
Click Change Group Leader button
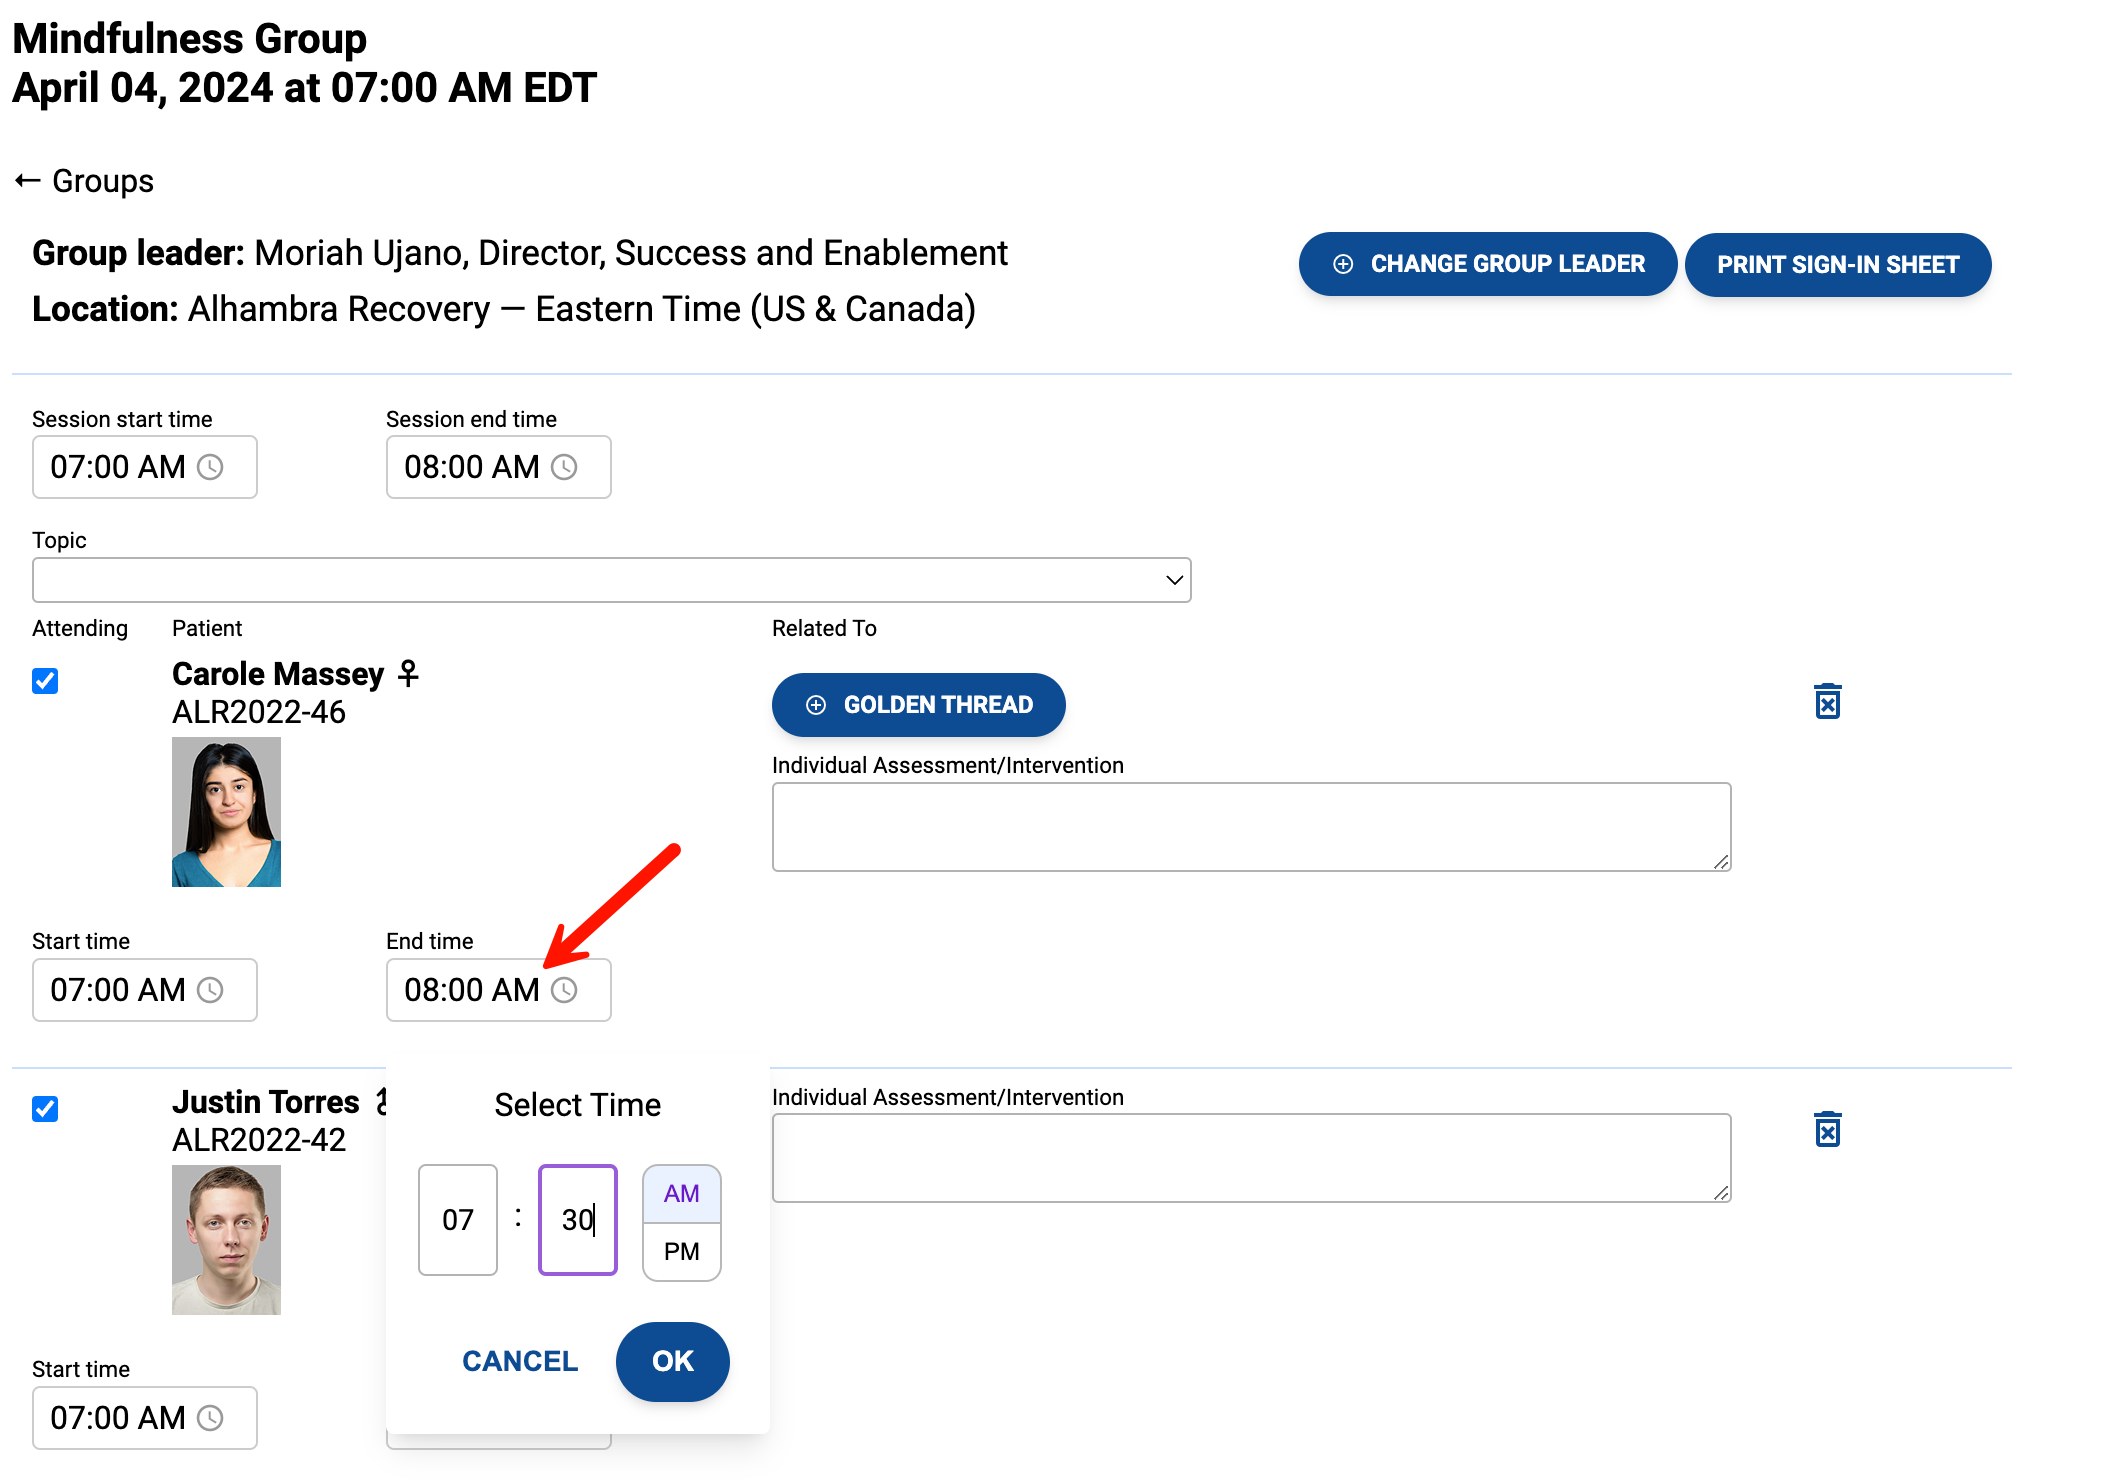[x=1487, y=264]
